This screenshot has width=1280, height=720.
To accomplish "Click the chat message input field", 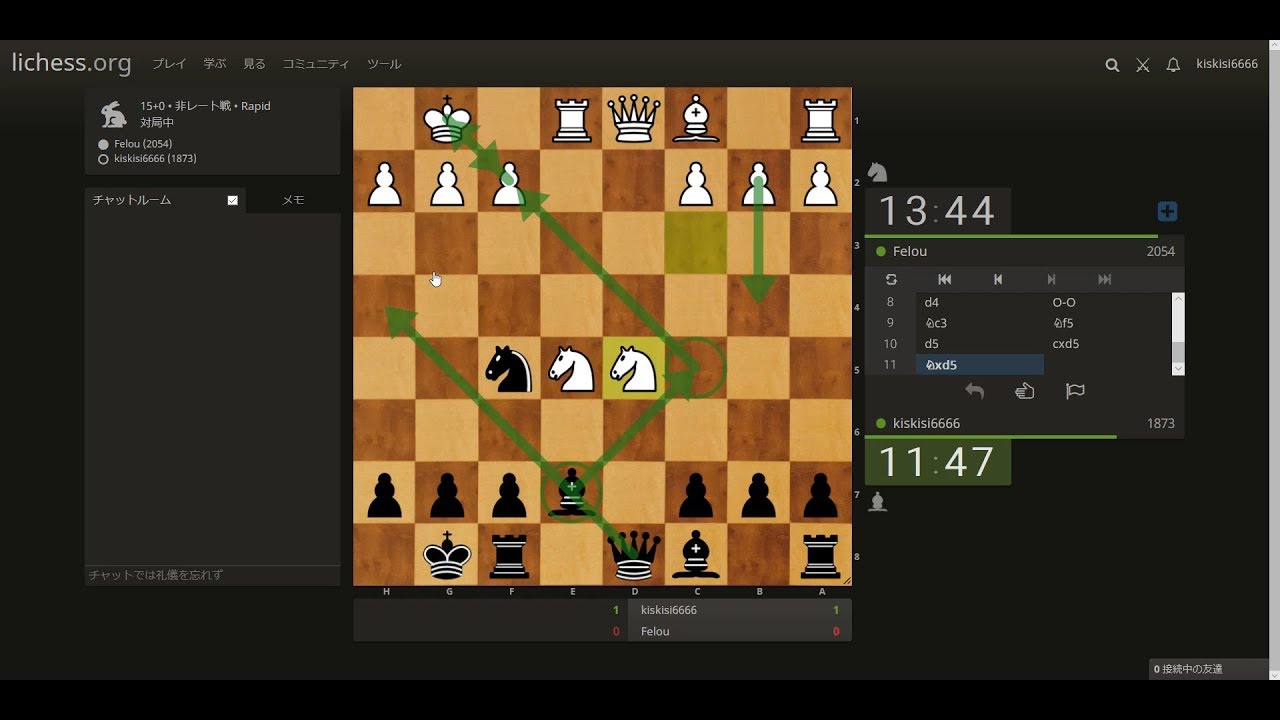I will point(212,575).
